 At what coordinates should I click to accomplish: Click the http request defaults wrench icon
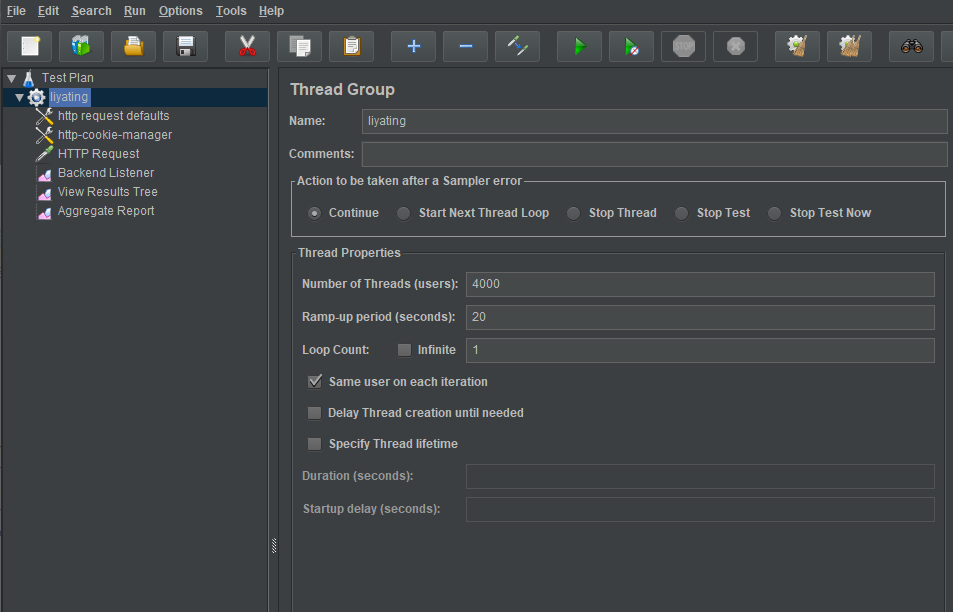coord(44,116)
